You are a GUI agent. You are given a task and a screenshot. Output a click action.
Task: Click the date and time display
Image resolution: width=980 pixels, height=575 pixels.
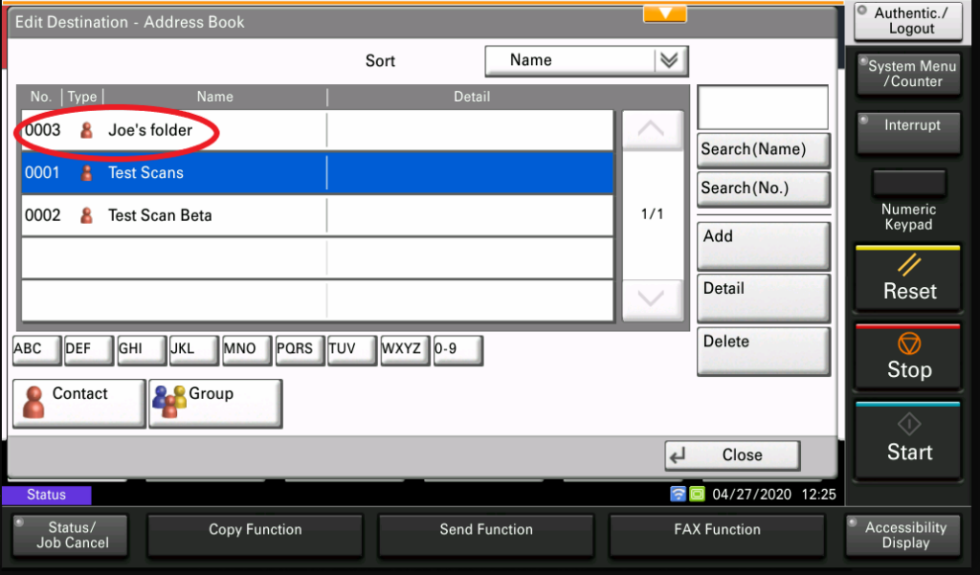pyautogui.click(x=774, y=494)
